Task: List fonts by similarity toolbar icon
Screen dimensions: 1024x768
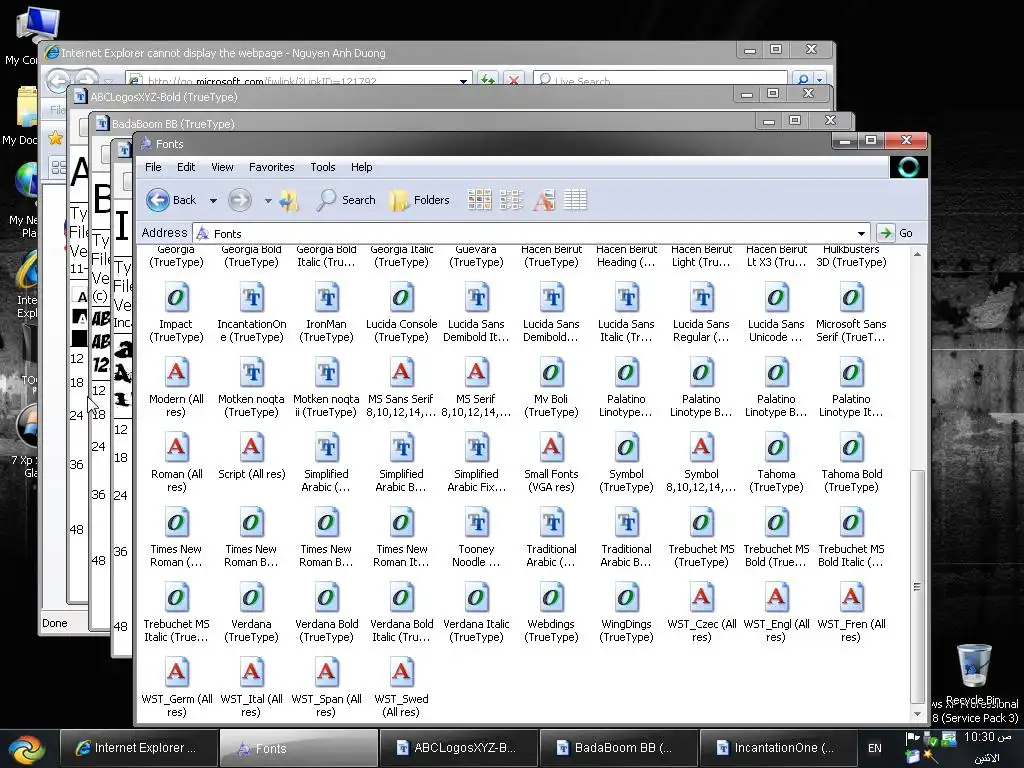Action: tap(543, 200)
